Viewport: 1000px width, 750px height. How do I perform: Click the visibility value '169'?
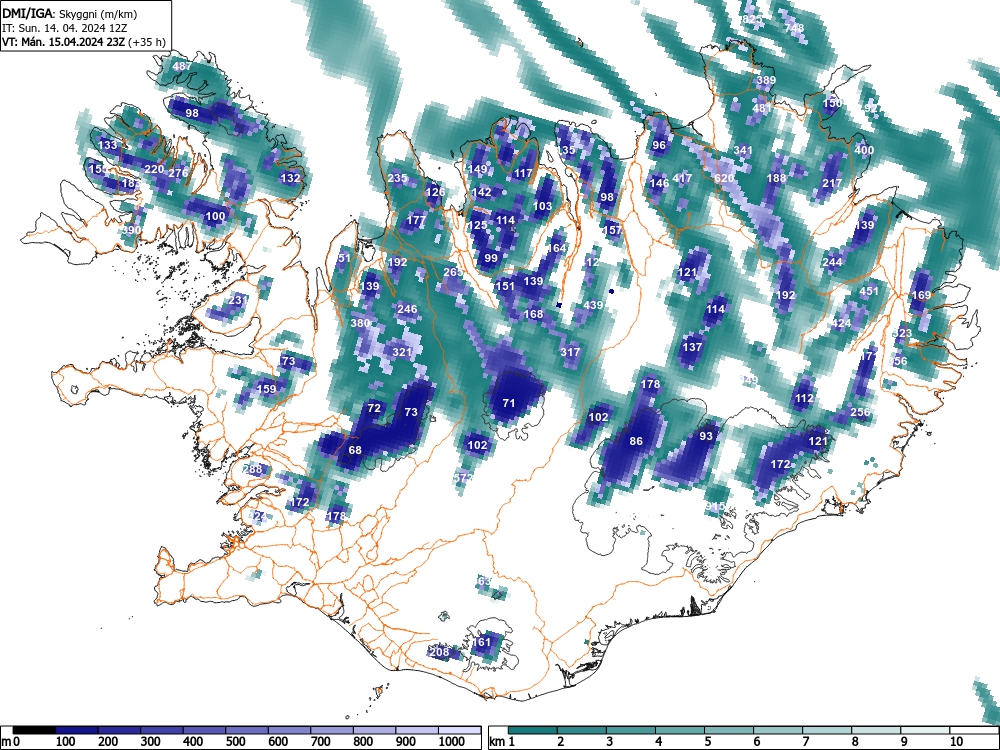coord(922,295)
